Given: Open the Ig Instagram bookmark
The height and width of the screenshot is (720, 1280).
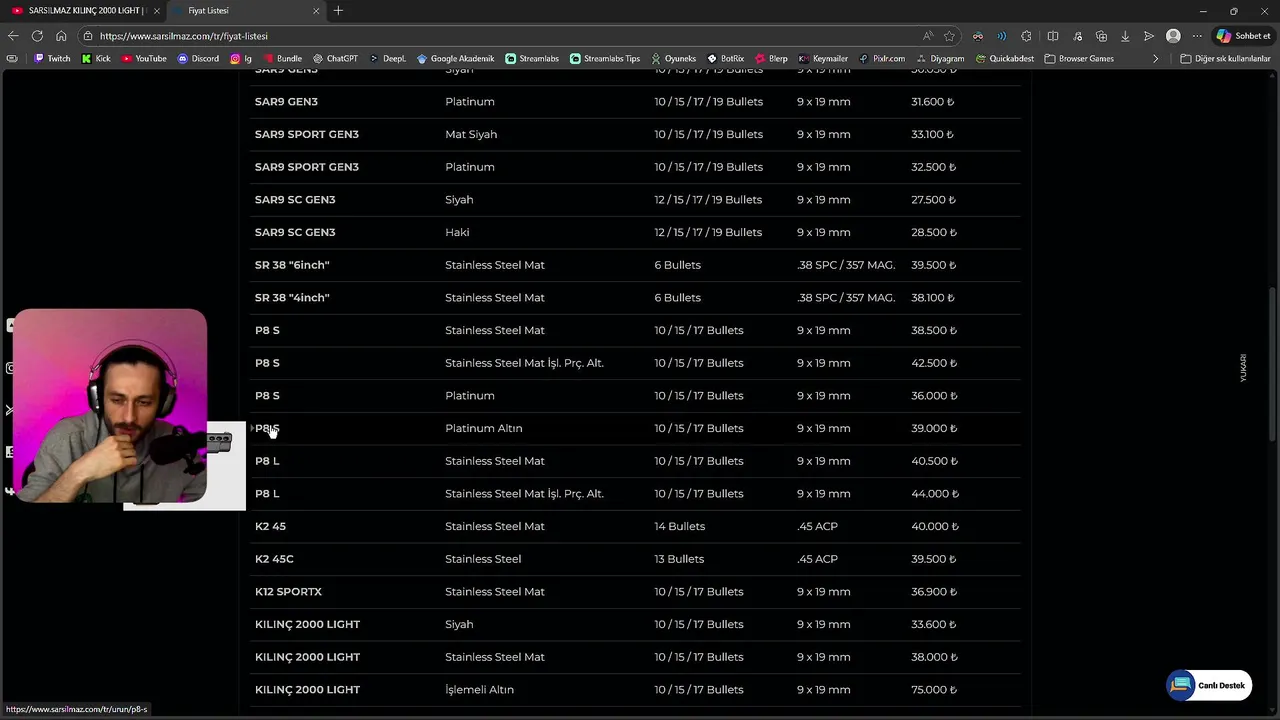Looking at the screenshot, I should [241, 59].
